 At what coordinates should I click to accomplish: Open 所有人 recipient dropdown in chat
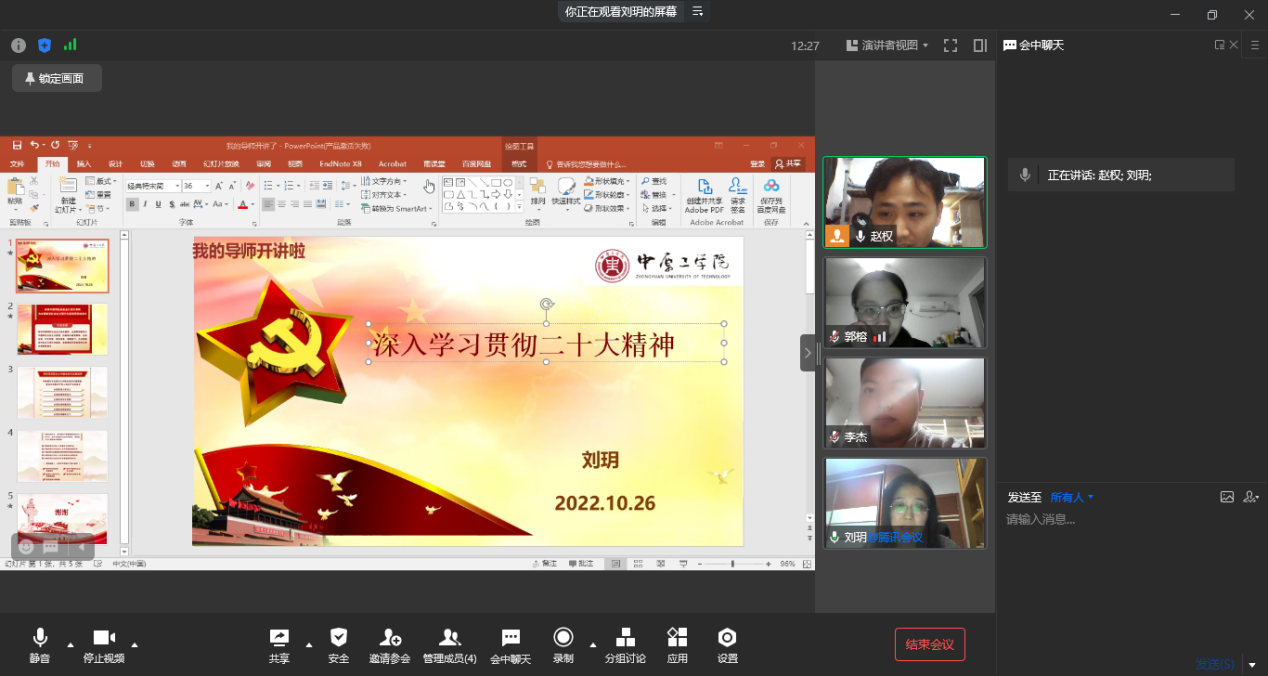coord(1072,497)
